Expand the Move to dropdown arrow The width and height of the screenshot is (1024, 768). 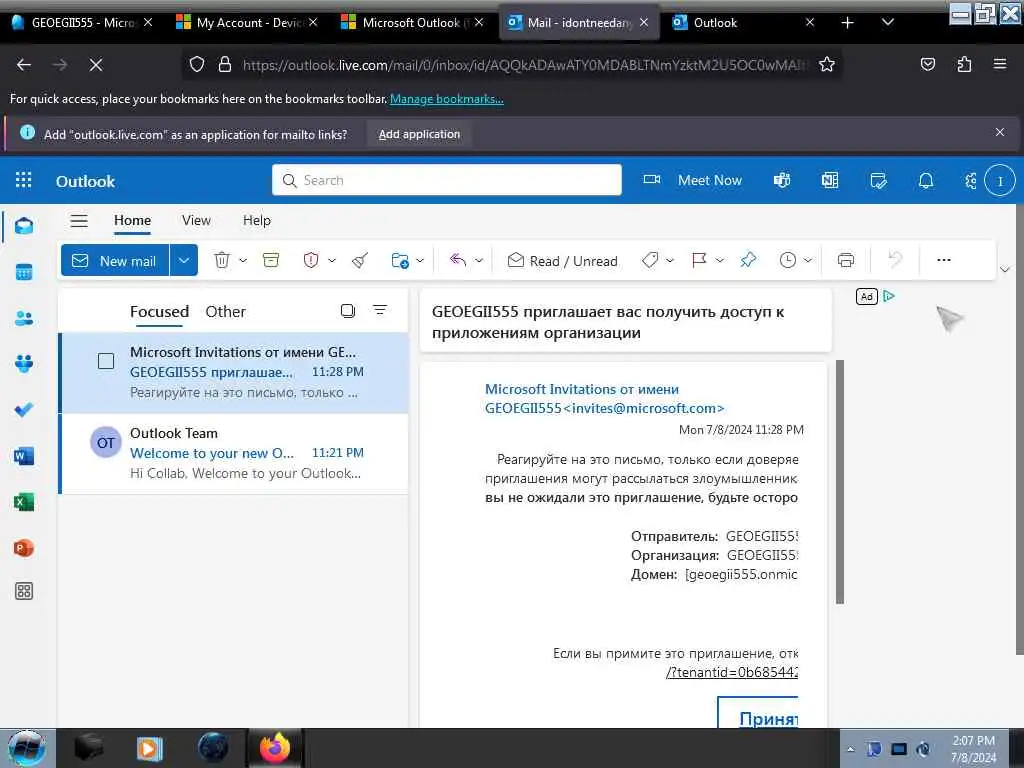pyautogui.click(x=420, y=260)
